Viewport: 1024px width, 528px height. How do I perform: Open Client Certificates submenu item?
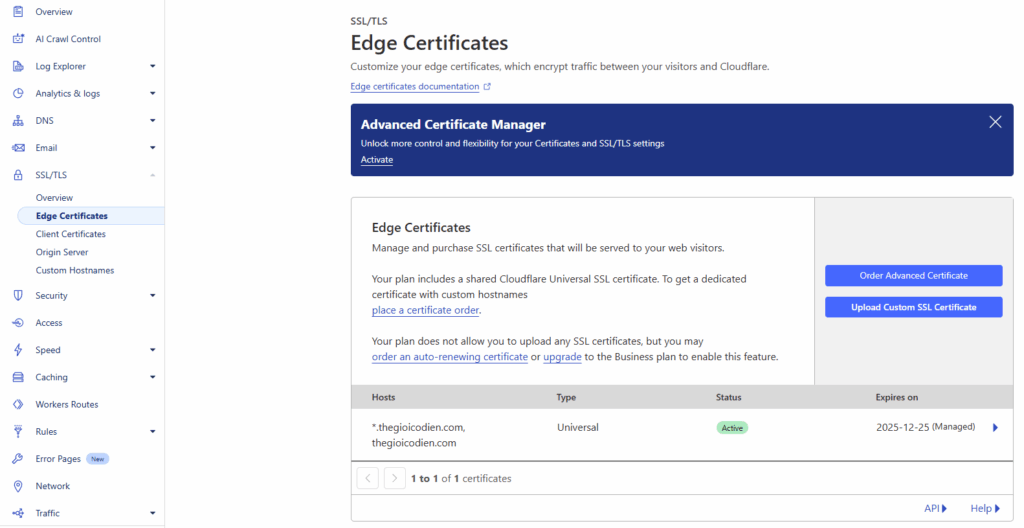[x=70, y=234]
